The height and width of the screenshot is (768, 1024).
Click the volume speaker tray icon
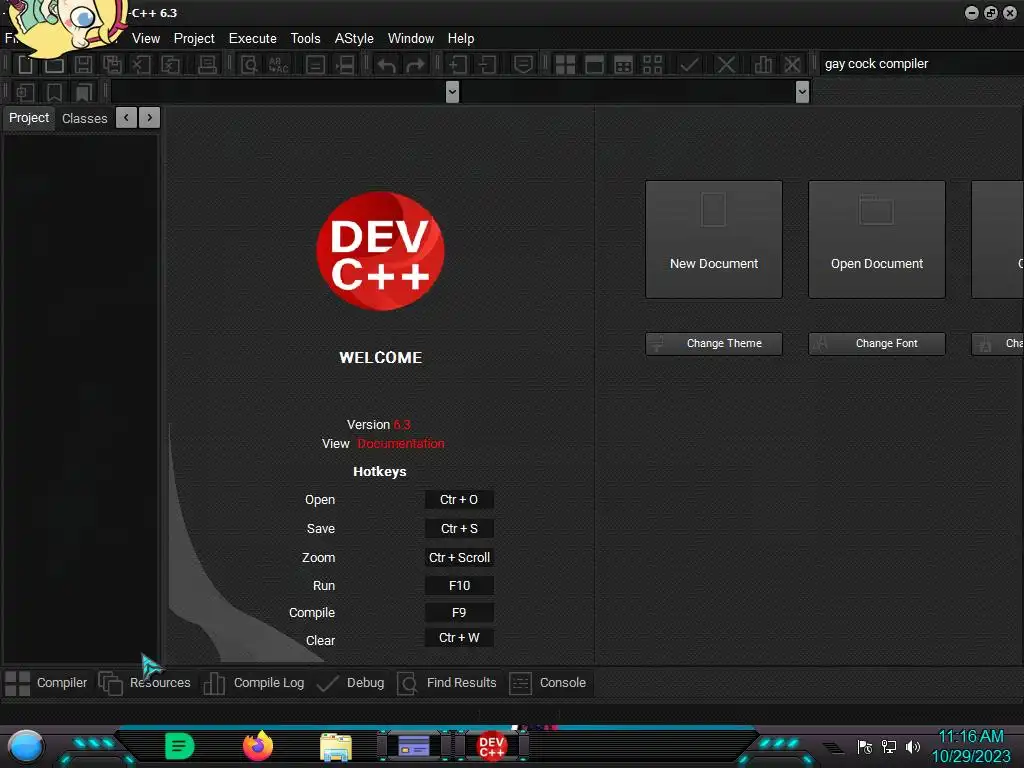point(913,747)
